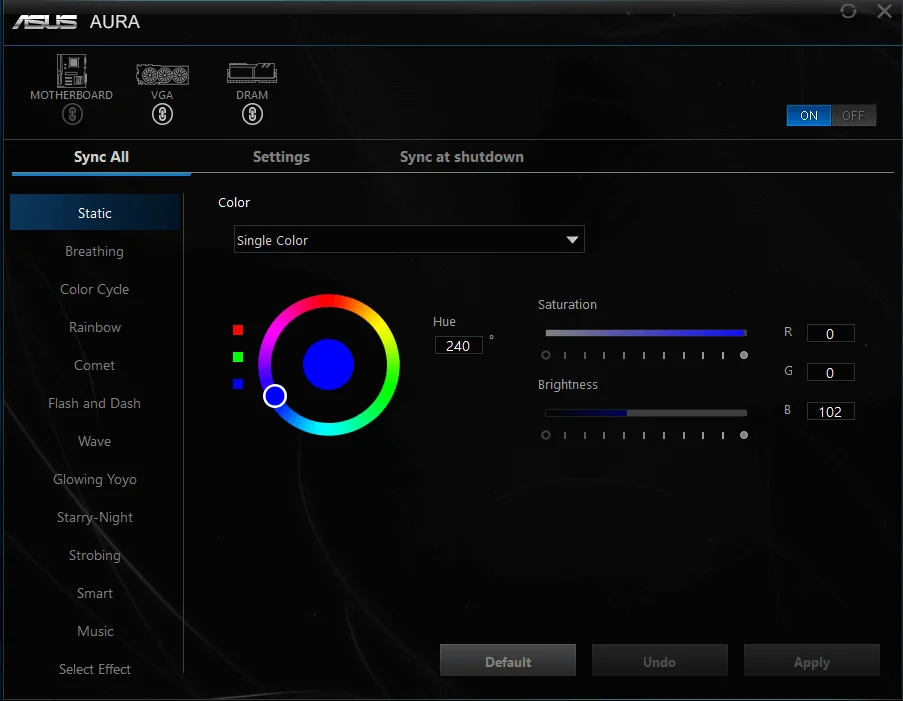
Task: Click the Undo button
Action: coord(660,661)
